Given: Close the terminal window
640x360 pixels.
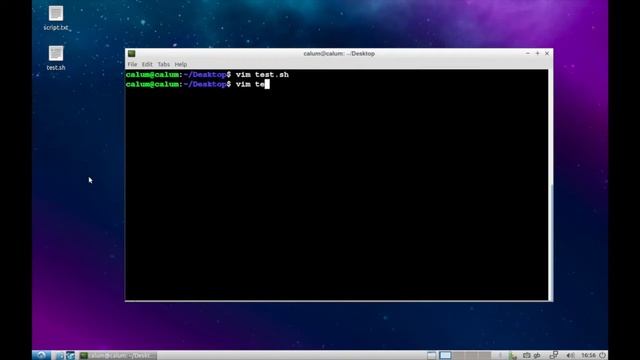Looking at the screenshot, I should tap(547, 53).
